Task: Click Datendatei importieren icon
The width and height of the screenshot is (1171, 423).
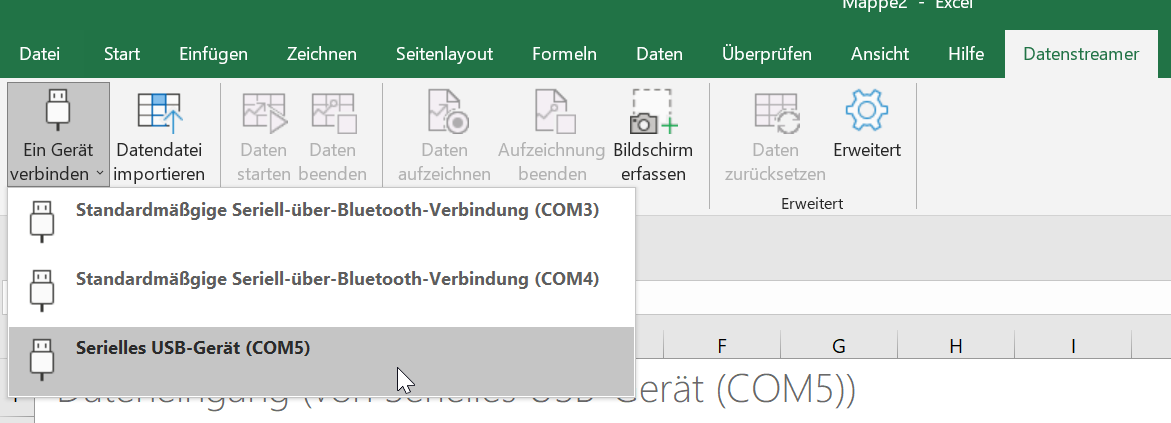Action: [x=160, y=112]
